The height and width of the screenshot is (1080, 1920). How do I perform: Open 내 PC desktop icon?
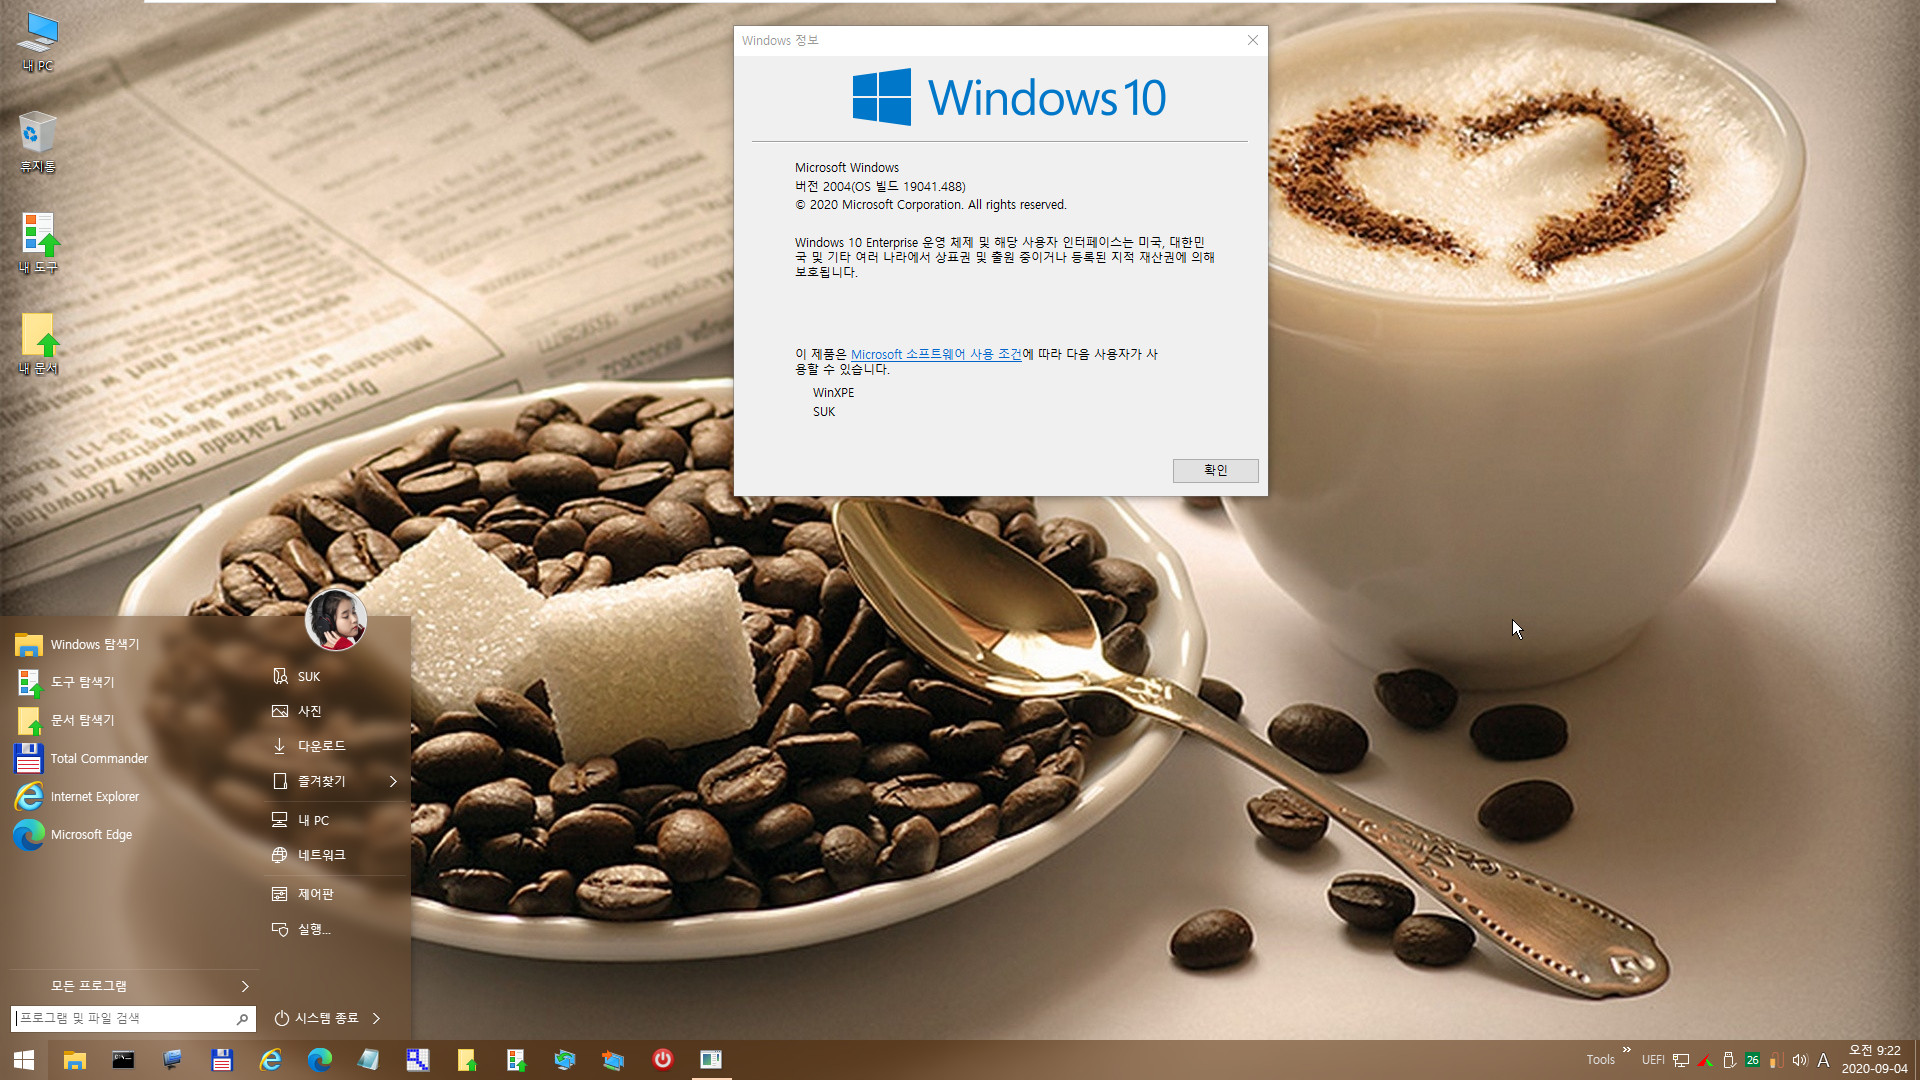point(38,42)
